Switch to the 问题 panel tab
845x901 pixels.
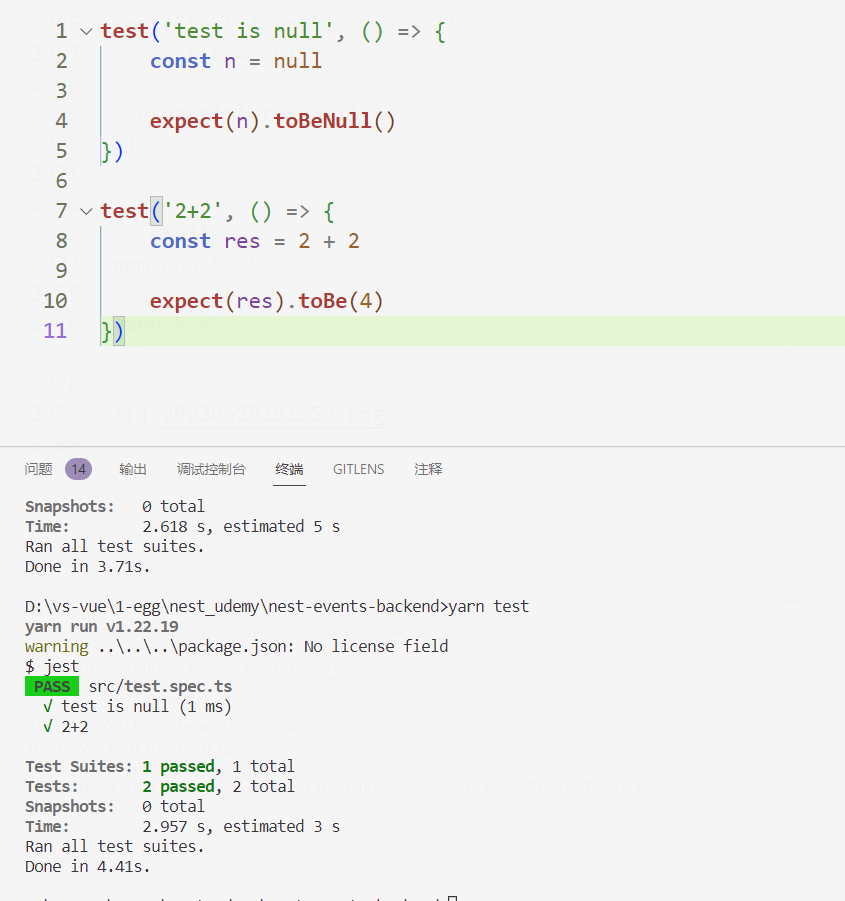pos(39,469)
